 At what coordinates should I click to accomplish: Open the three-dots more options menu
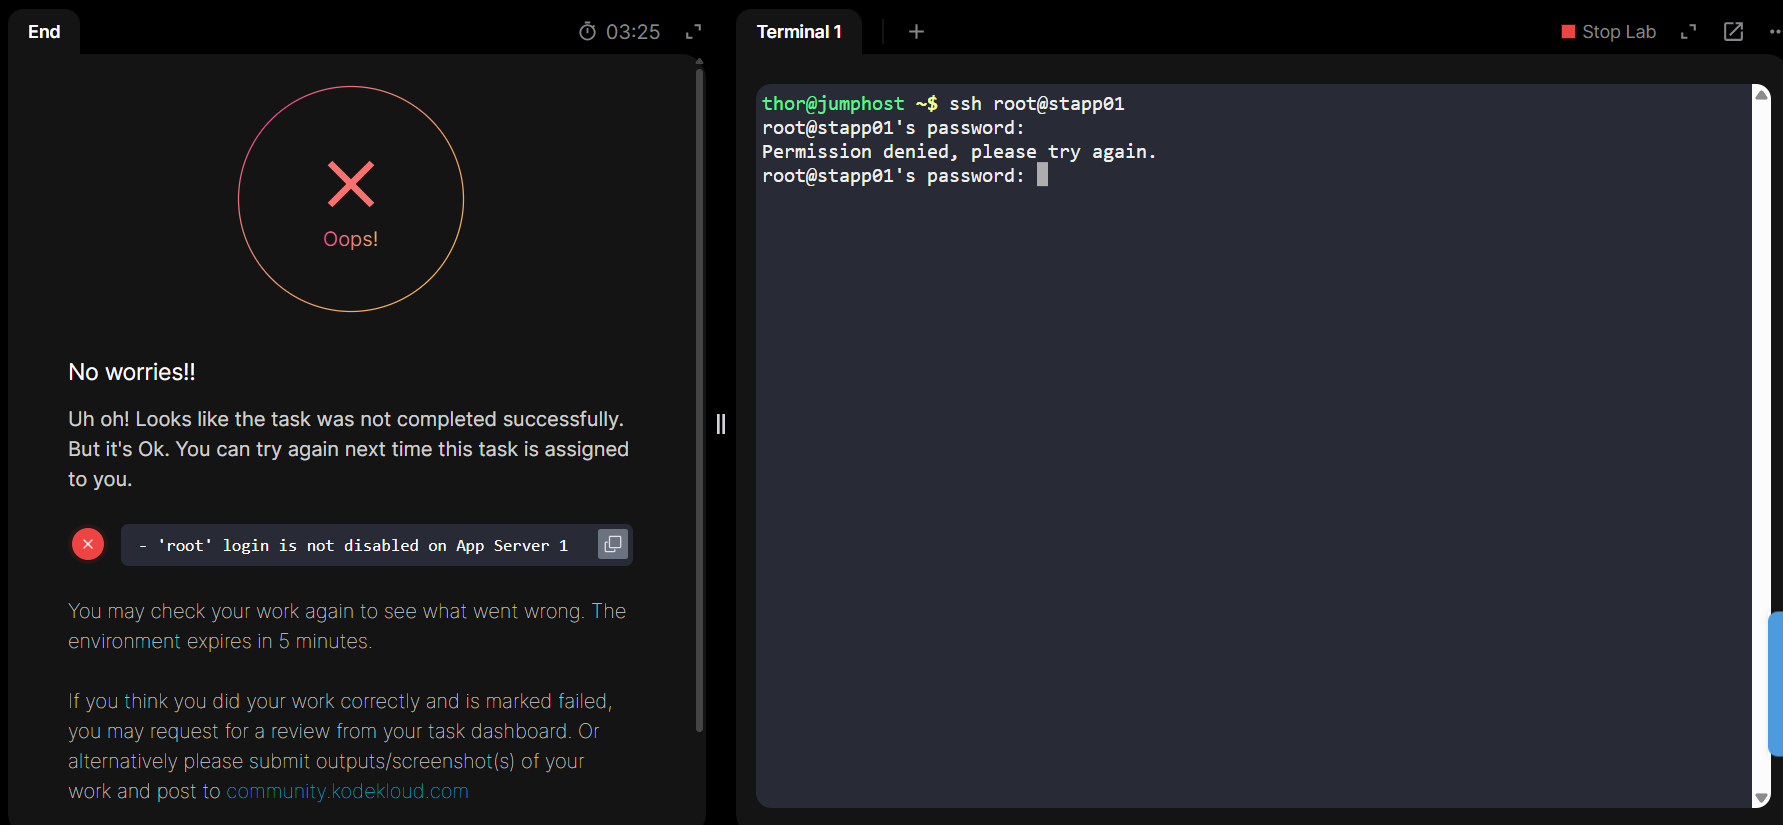pos(1774,32)
